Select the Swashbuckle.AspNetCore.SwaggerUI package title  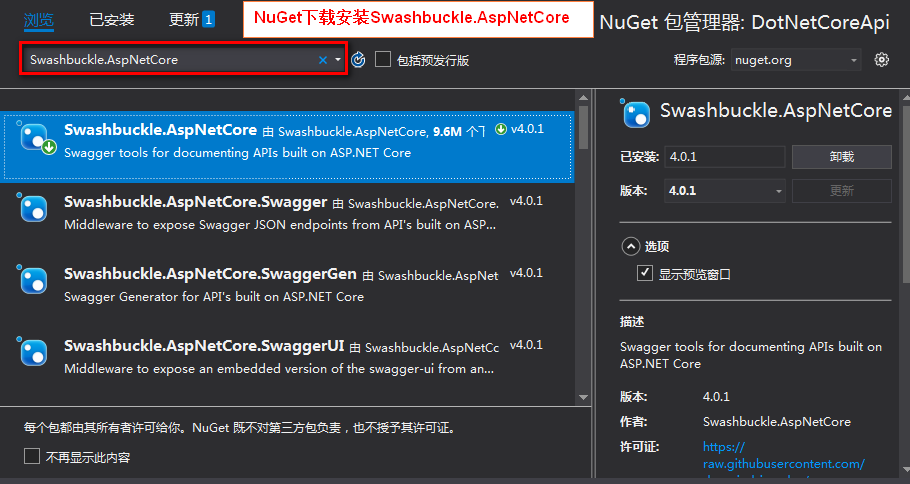point(204,346)
